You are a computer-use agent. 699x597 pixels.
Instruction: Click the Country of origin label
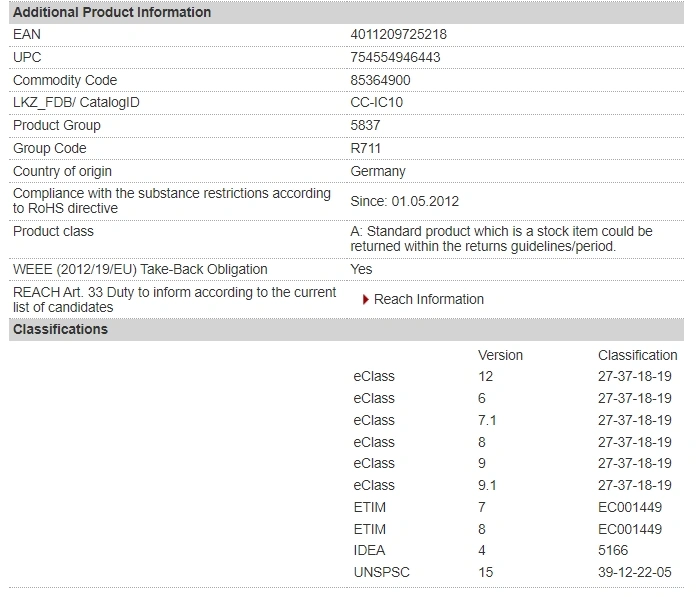[62, 171]
